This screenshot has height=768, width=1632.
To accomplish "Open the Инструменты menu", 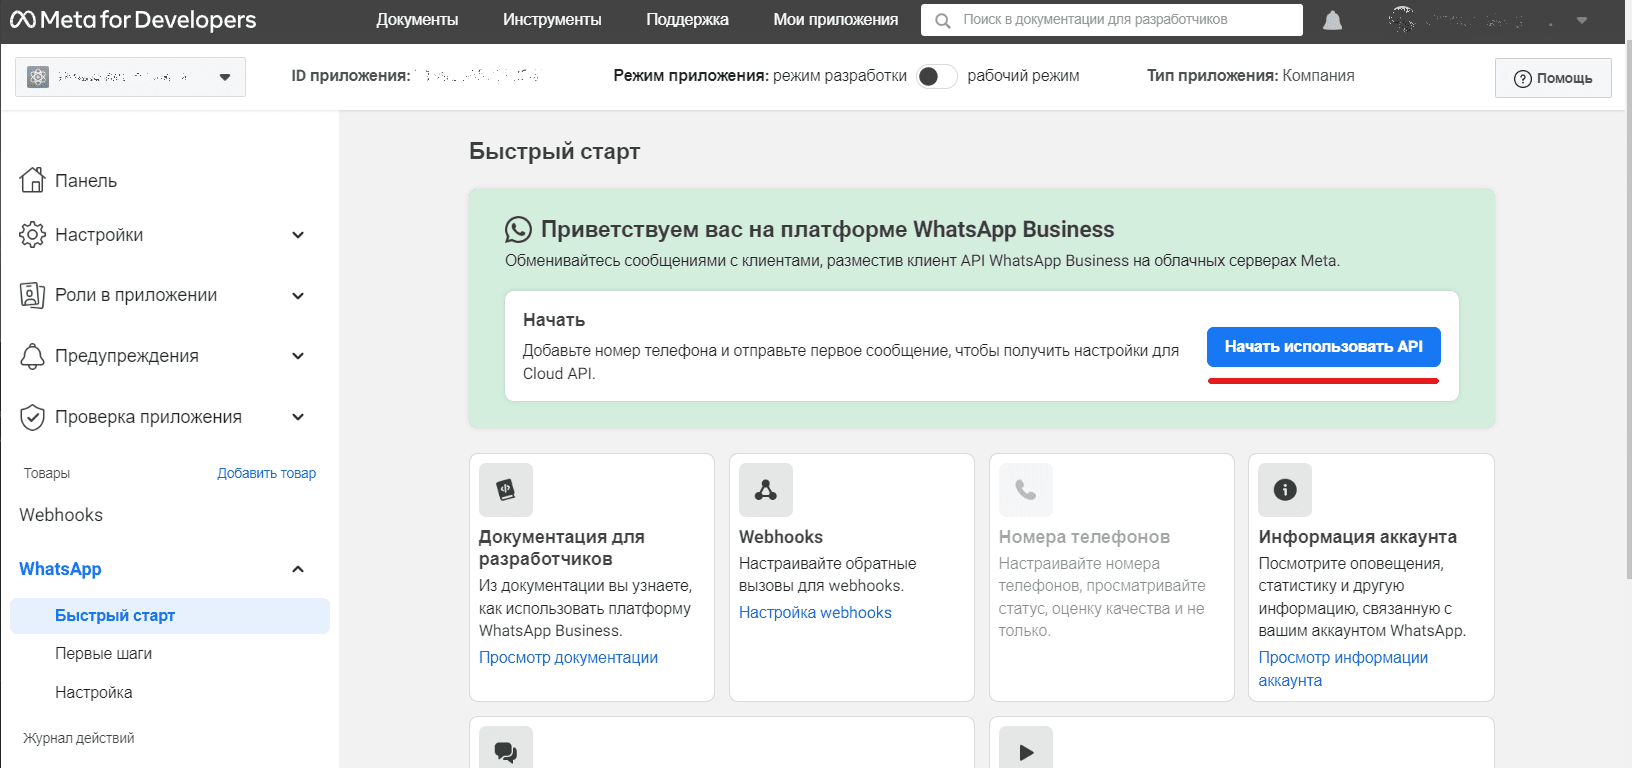I will pos(552,20).
